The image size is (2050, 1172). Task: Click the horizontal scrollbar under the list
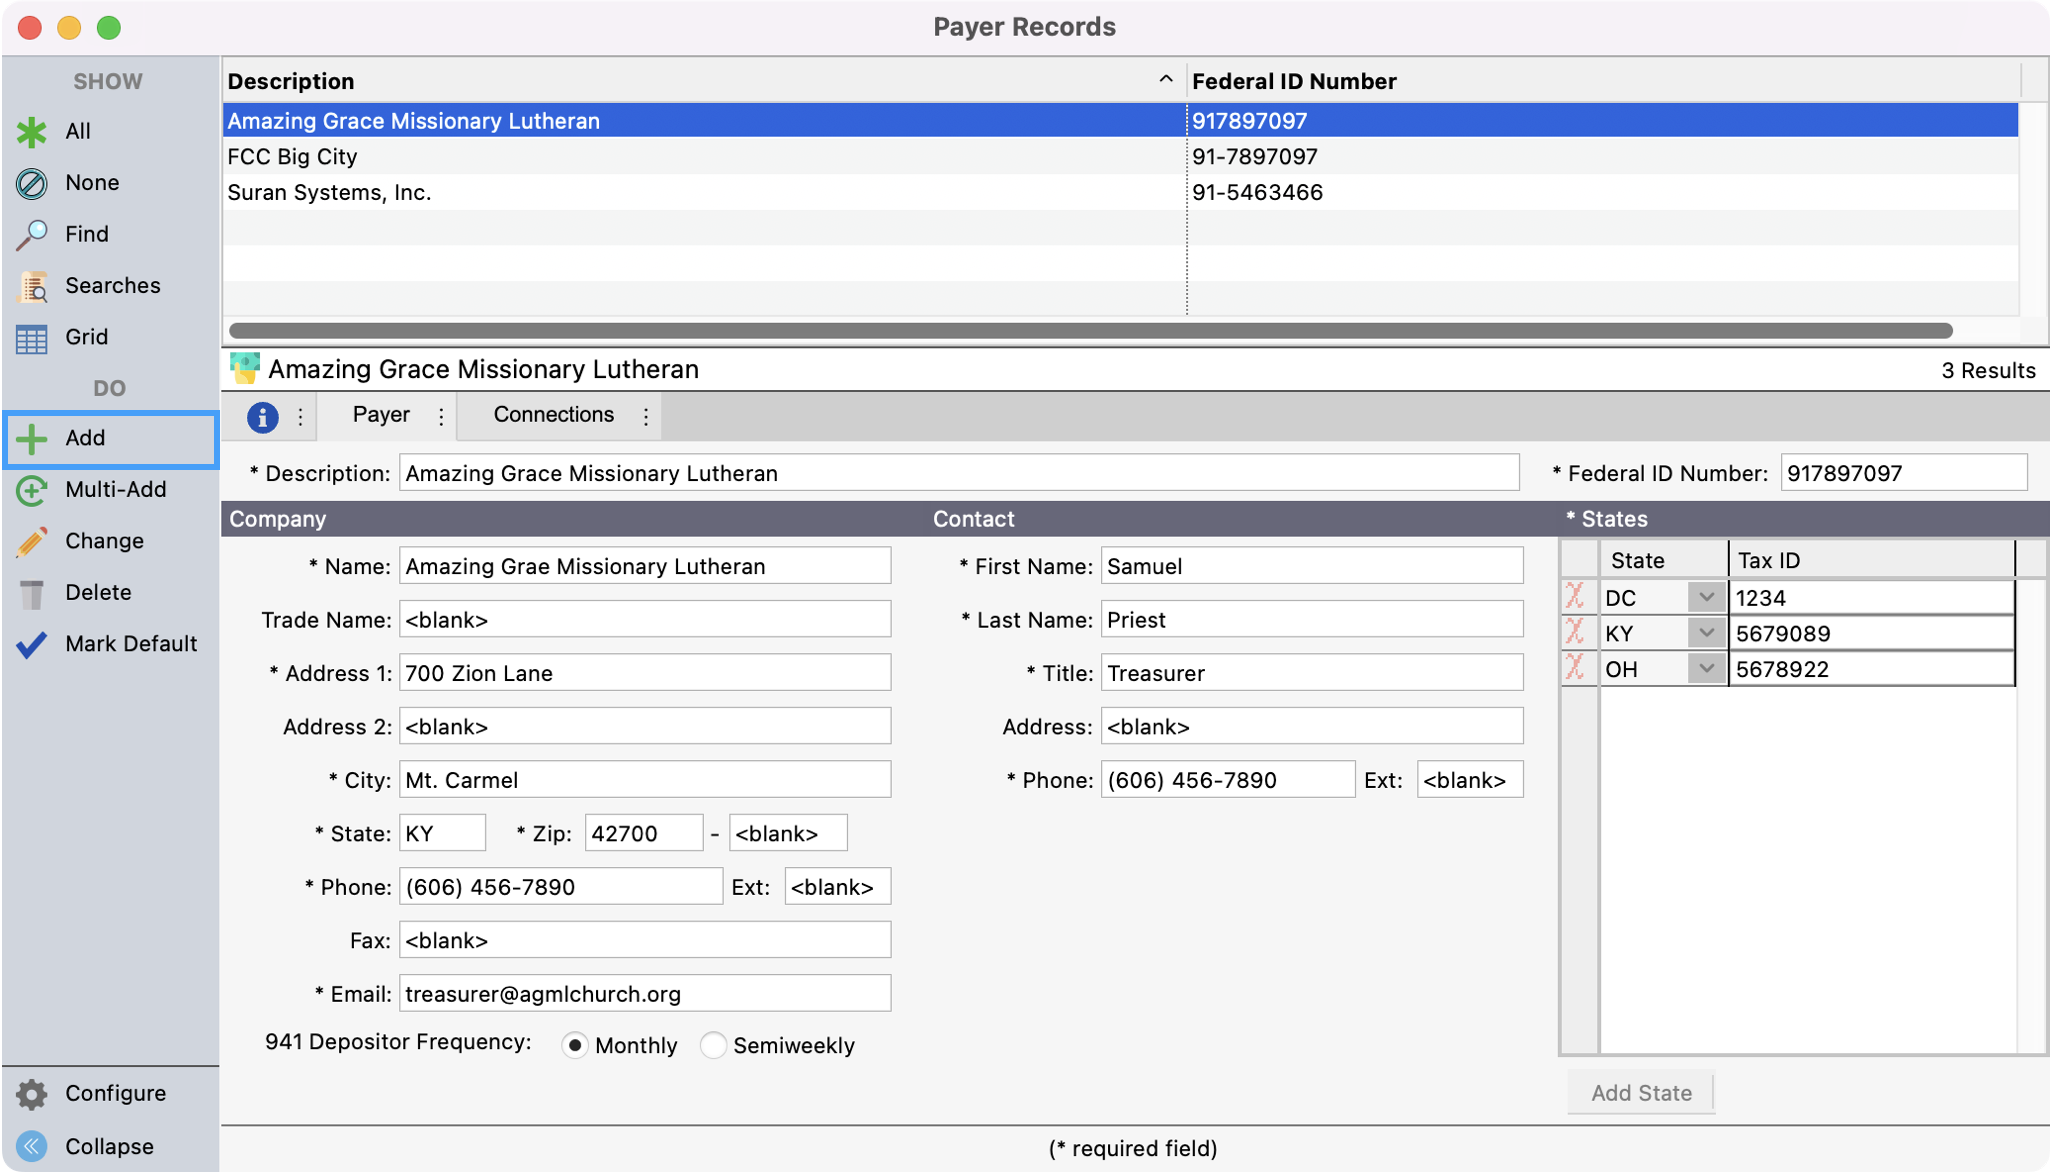[1090, 330]
